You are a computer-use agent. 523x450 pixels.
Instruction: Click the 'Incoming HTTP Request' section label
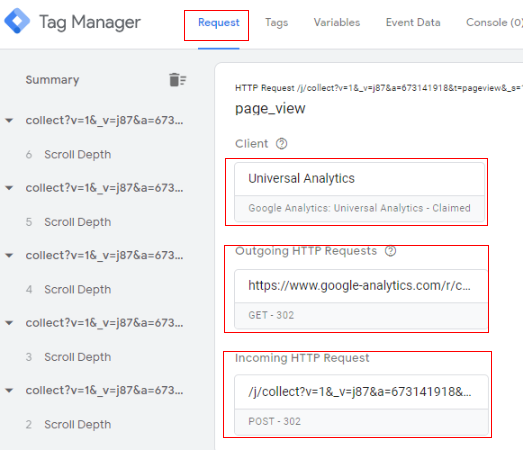pos(302,358)
